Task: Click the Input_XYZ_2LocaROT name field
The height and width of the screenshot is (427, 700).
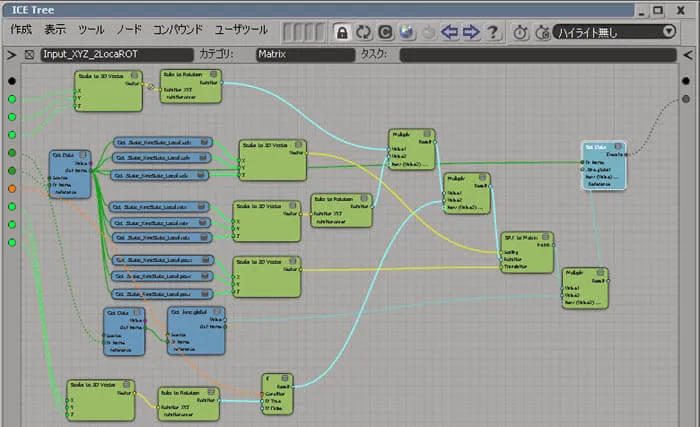Action: point(117,54)
